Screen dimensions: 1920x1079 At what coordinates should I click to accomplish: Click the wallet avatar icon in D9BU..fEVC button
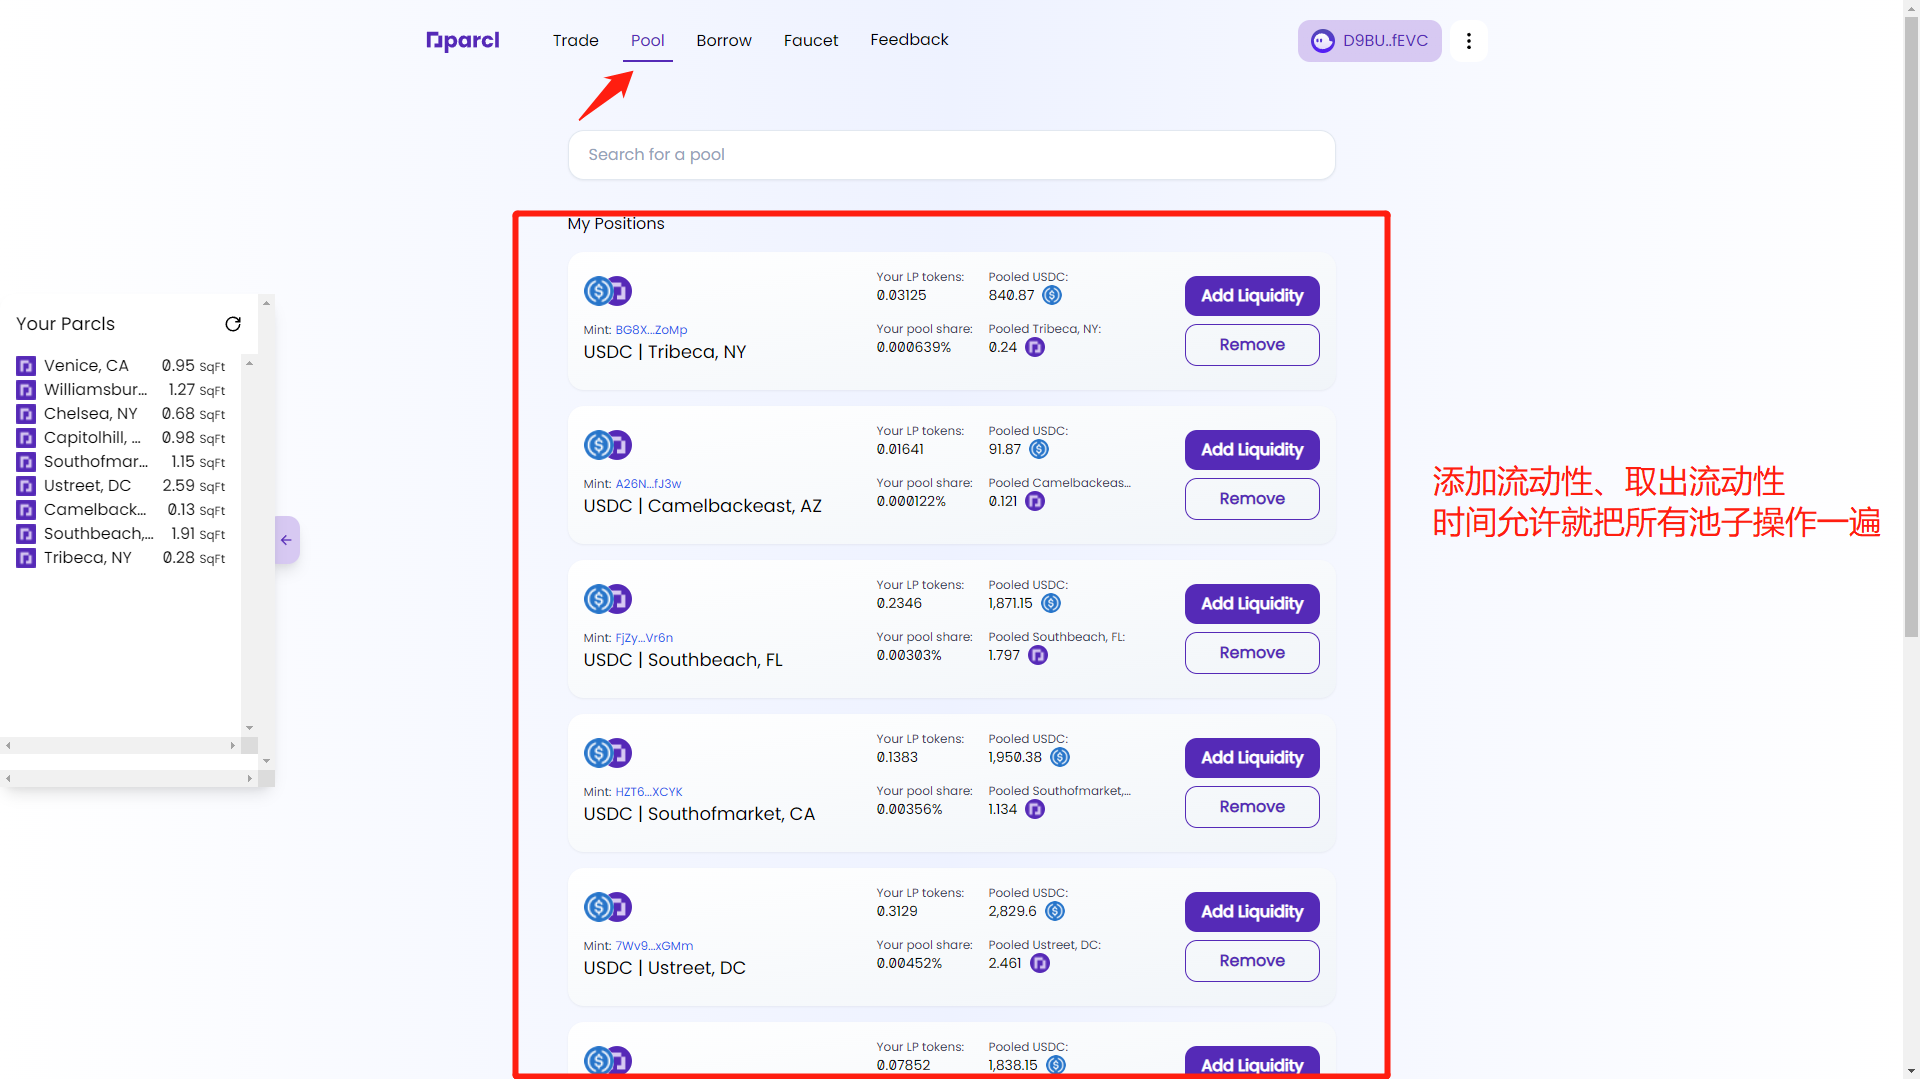coord(1323,41)
